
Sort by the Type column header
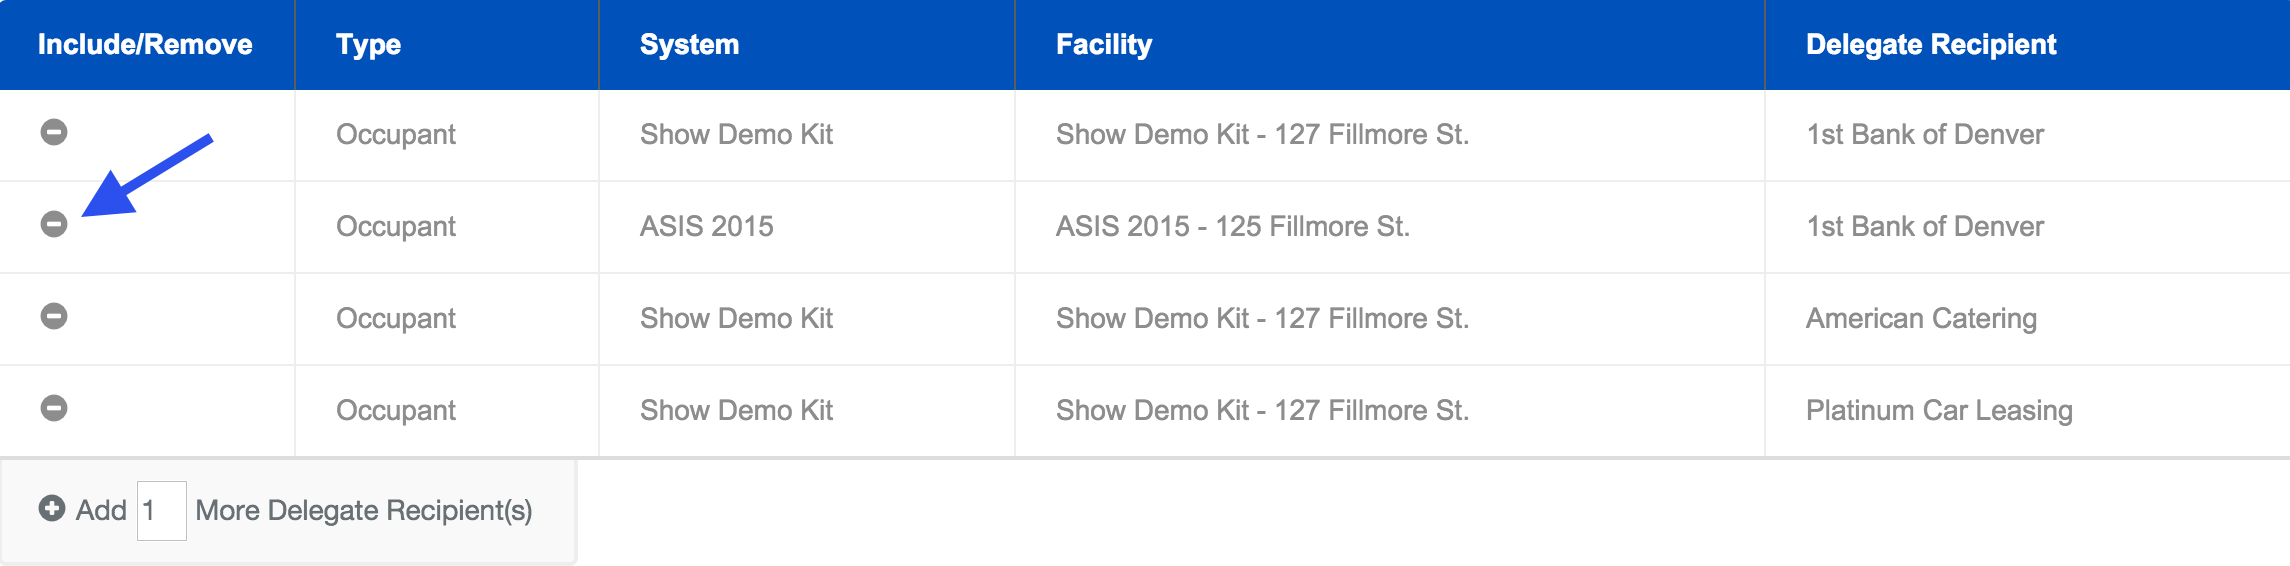click(x=368, y=45)
